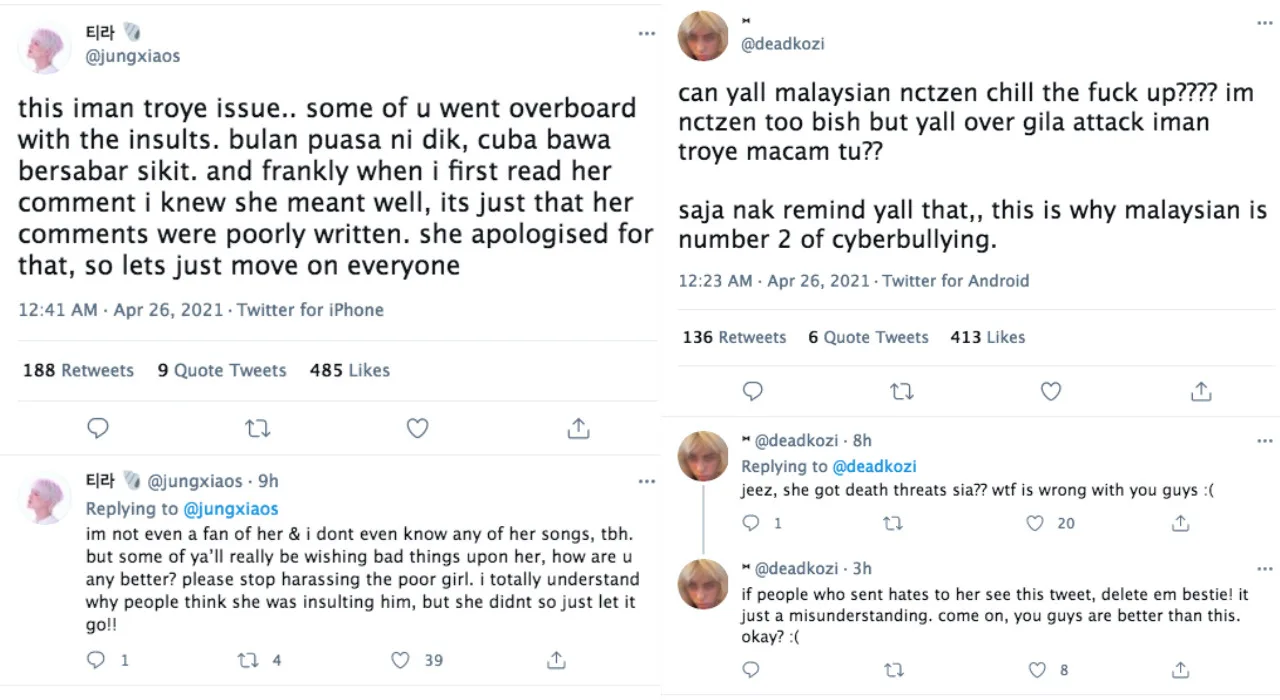This screenshot has width=1280, height=700.
Task: Open the 6 Quote Tweets list
Action: [x=868, y=337]
